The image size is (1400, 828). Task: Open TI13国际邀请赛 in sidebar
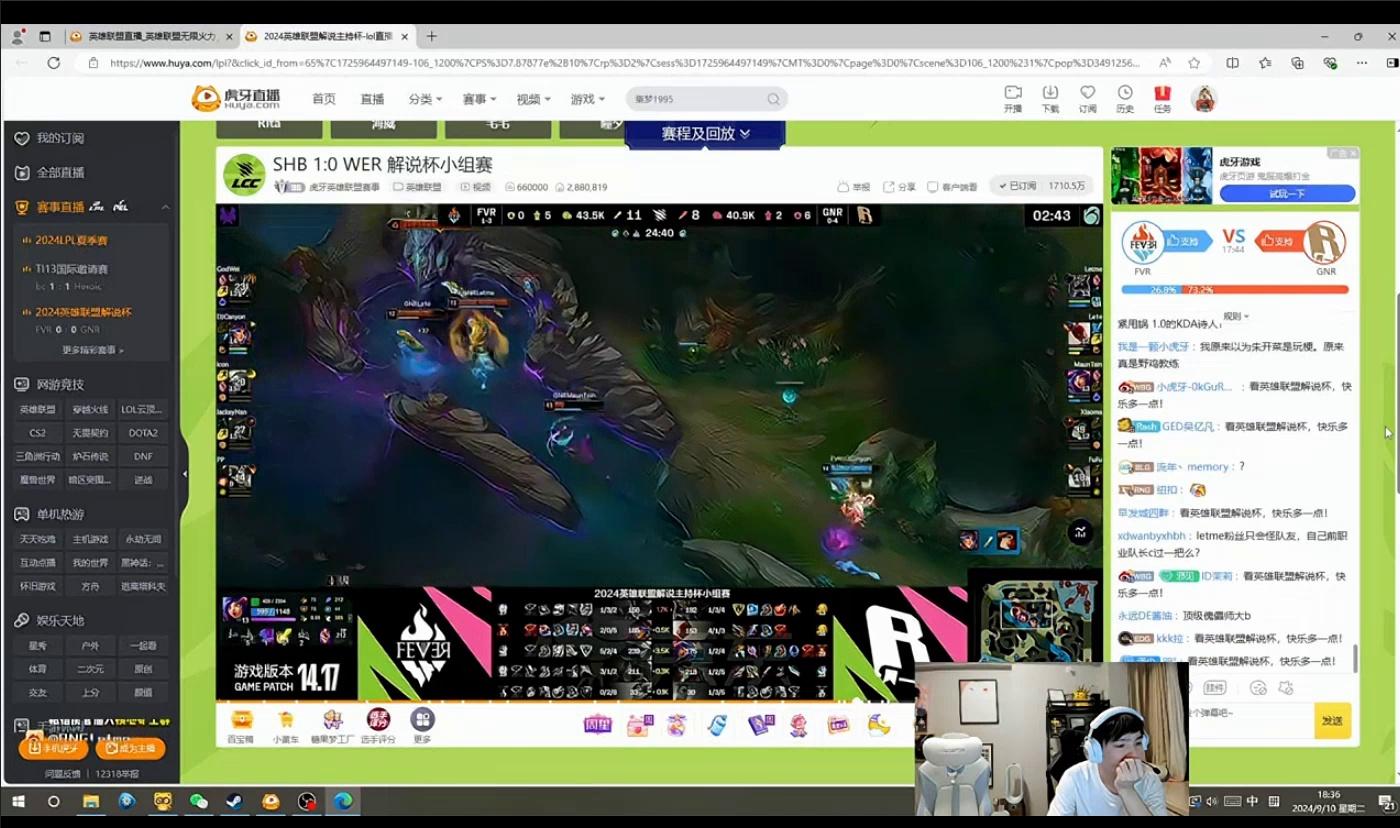tap(71, 269)
